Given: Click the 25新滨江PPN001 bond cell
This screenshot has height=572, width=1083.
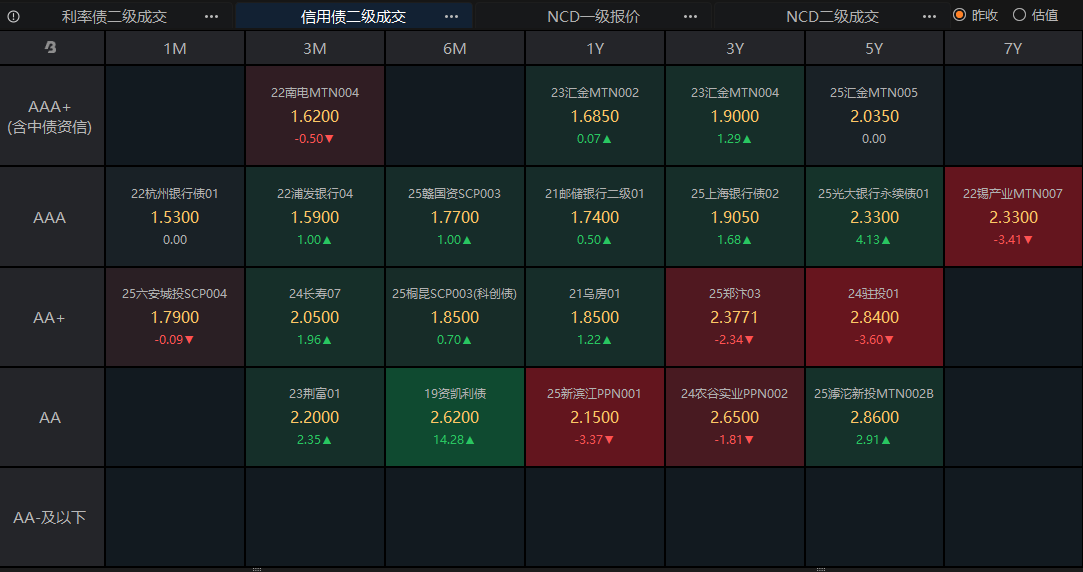Looking at the screenshot, I should click(595, 417).
